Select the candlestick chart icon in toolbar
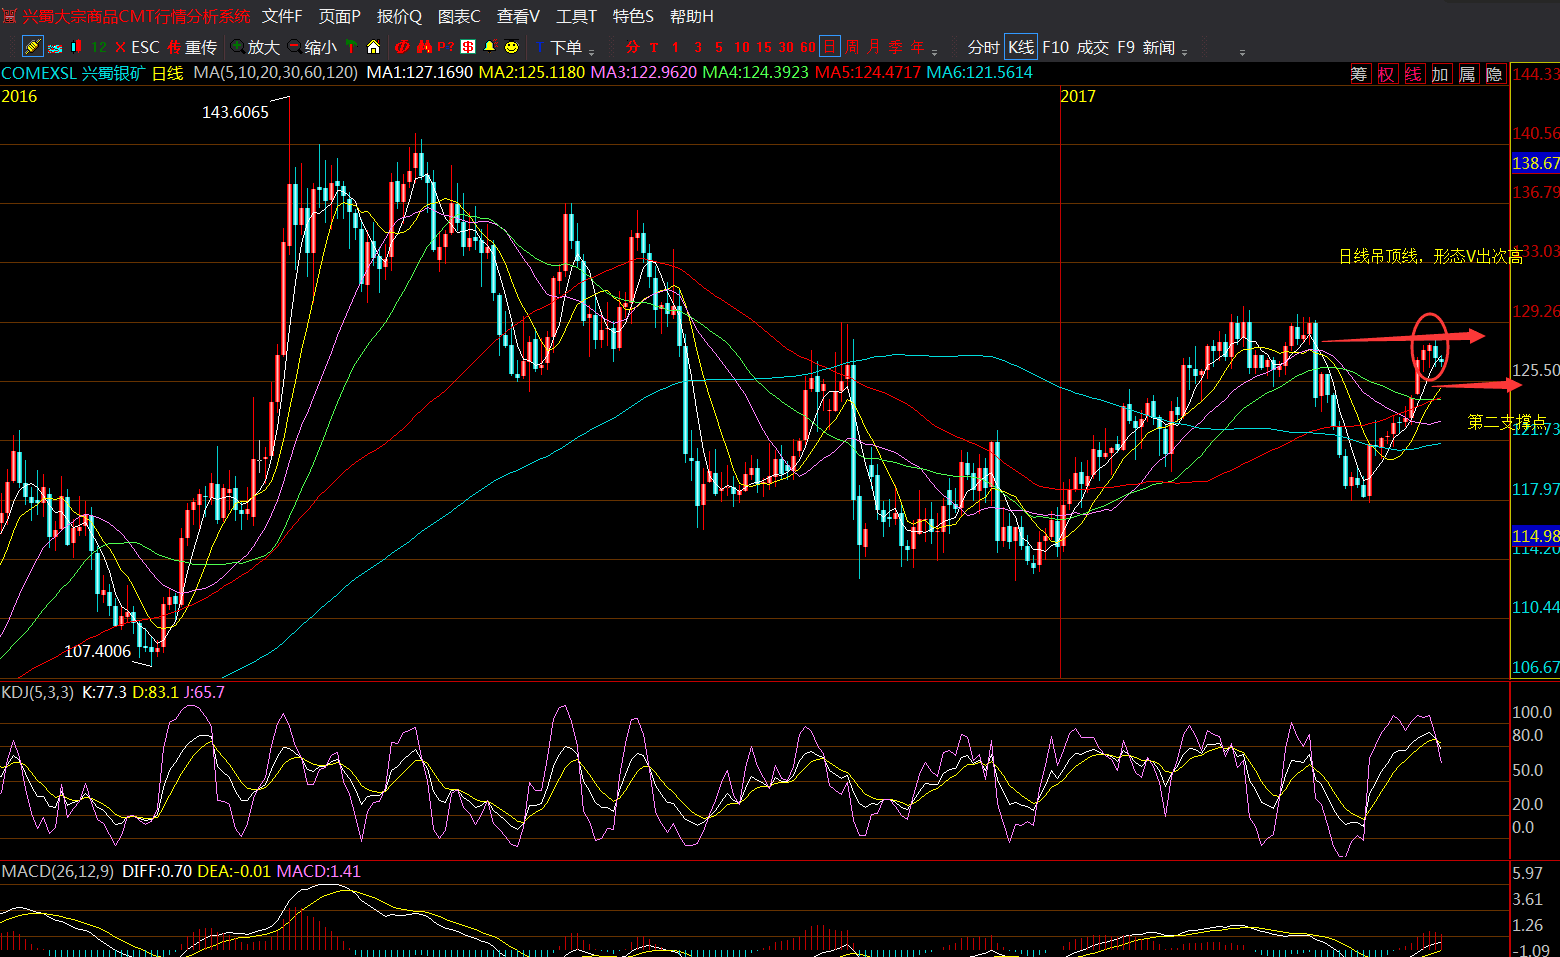 click(x=77, y=47)
